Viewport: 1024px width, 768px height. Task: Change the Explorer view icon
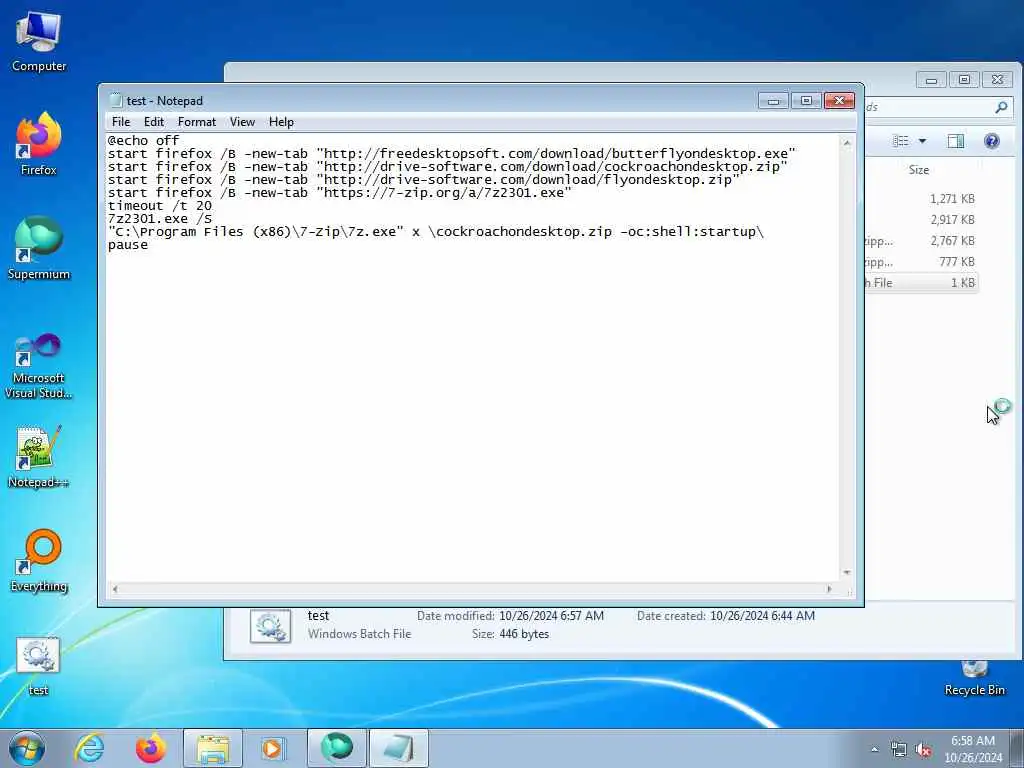coord(901,141)
